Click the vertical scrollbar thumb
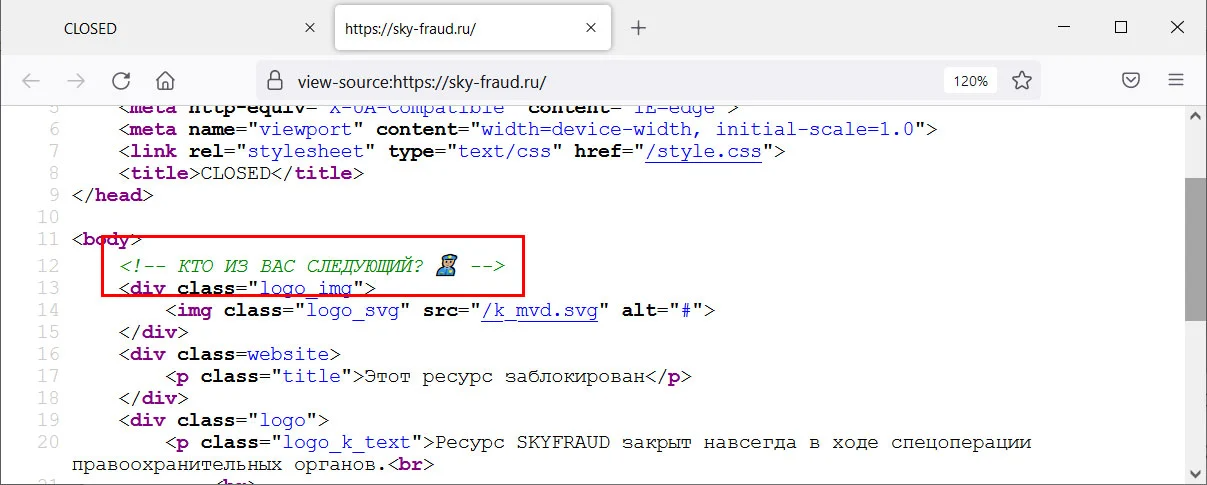The height and width of the screenshot is (485, 1207). 1196,248
